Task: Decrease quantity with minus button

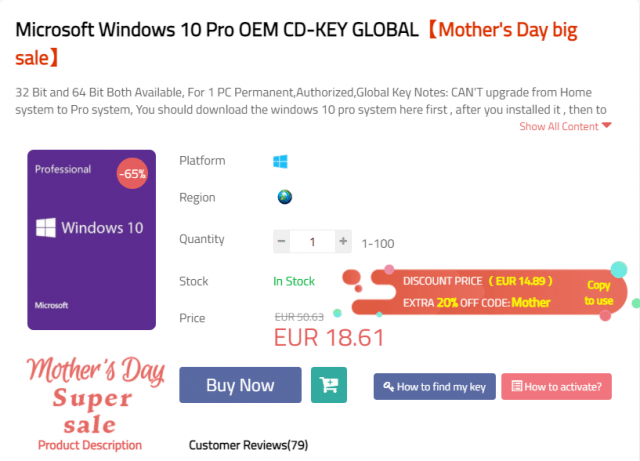Action: coord(282,241)
